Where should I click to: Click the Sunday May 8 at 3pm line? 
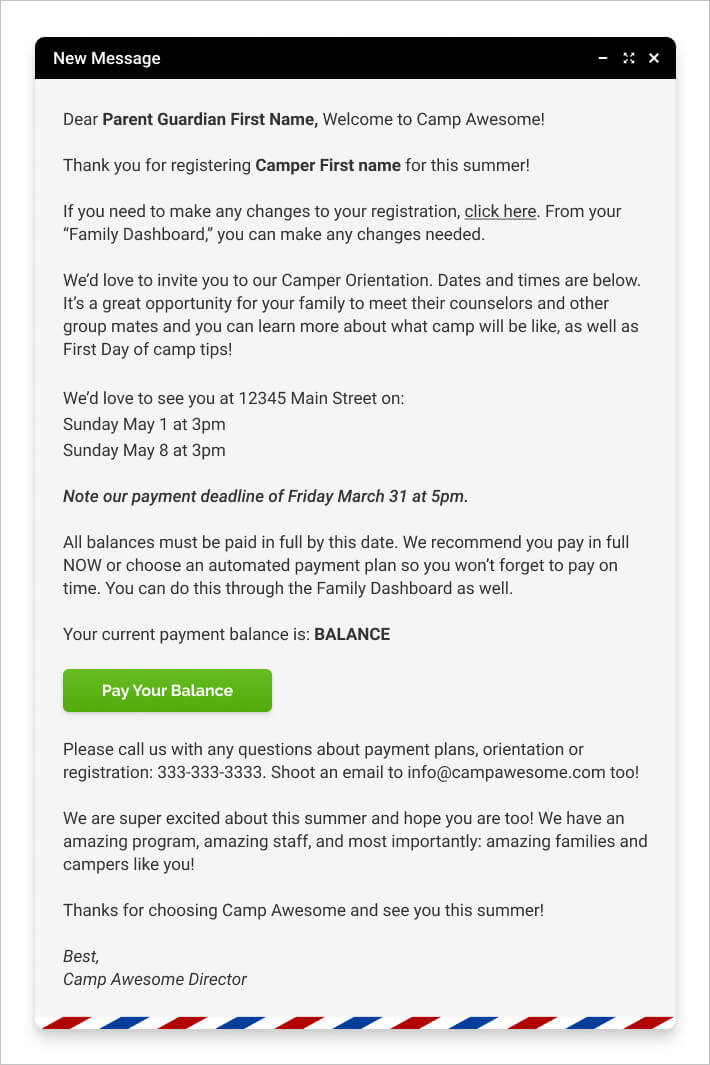pyautogui.click(x=144, y=450)
